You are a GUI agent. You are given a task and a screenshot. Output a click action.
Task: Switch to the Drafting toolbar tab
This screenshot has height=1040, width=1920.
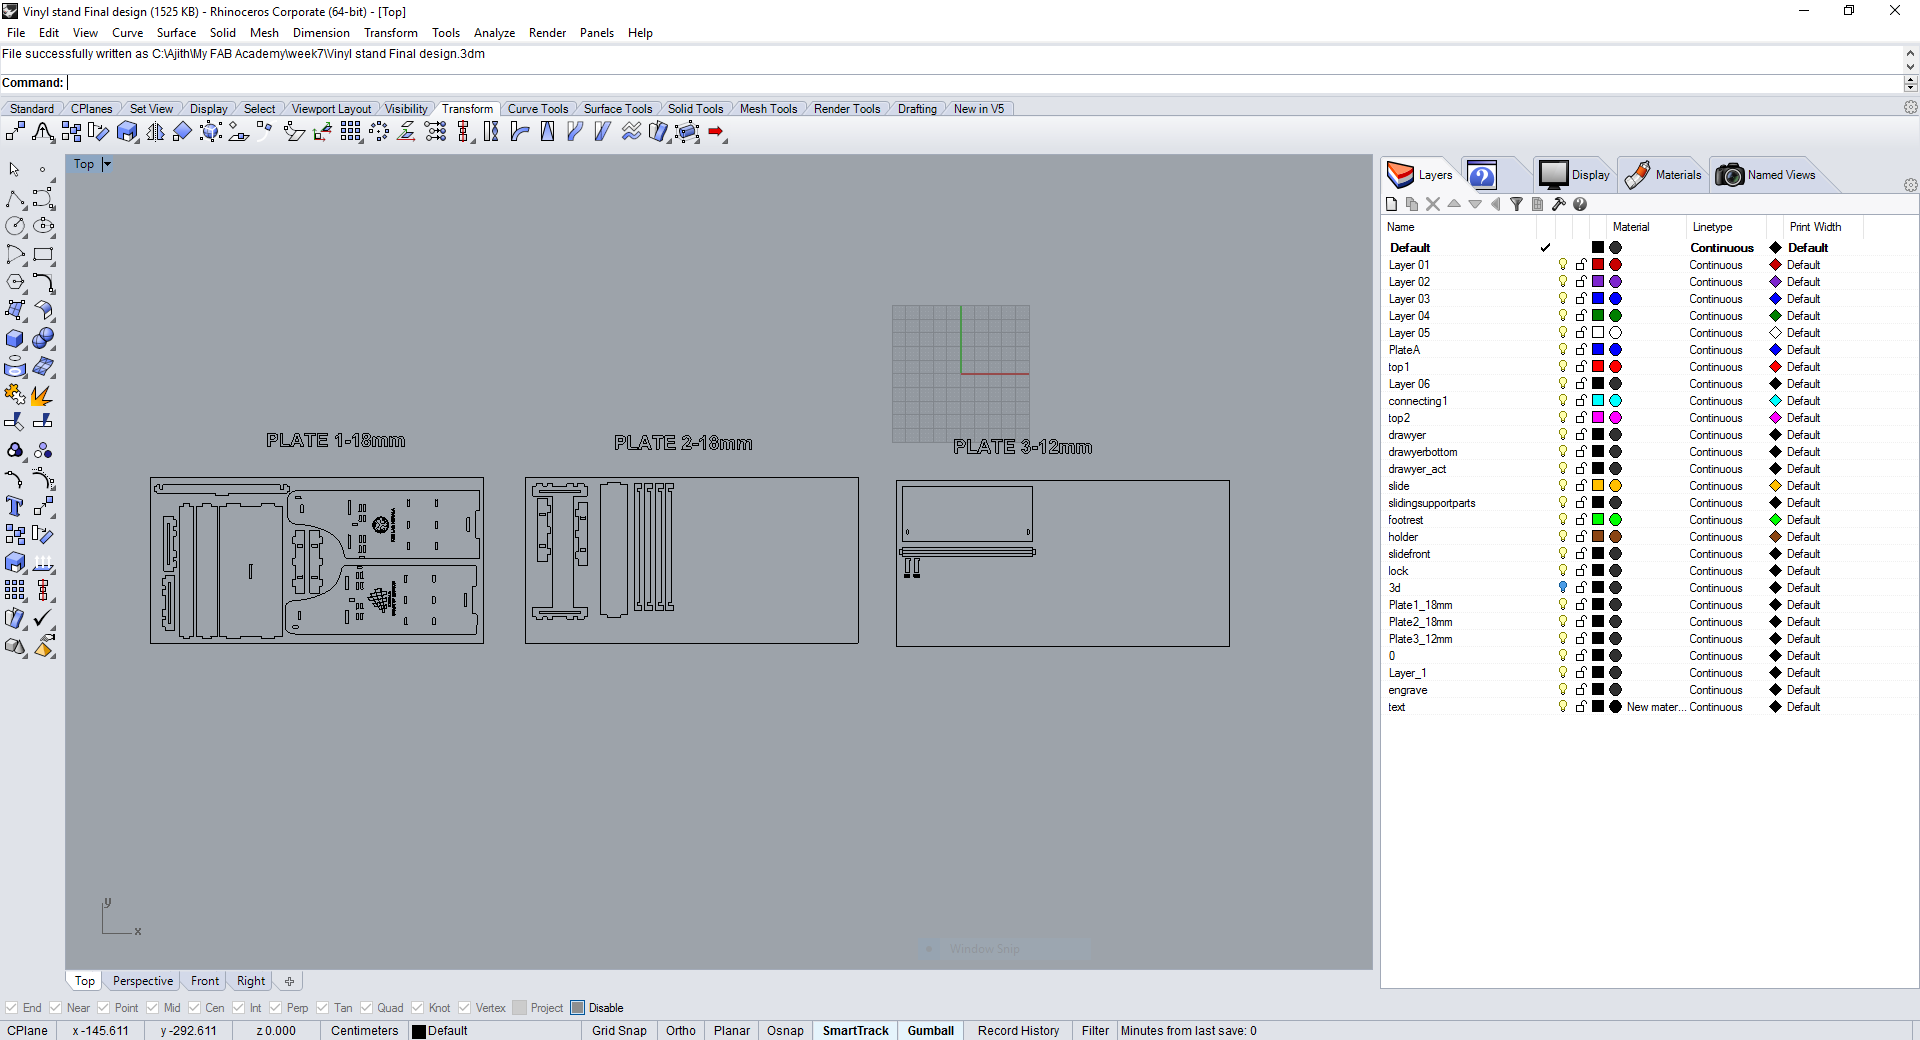(917, 109)
